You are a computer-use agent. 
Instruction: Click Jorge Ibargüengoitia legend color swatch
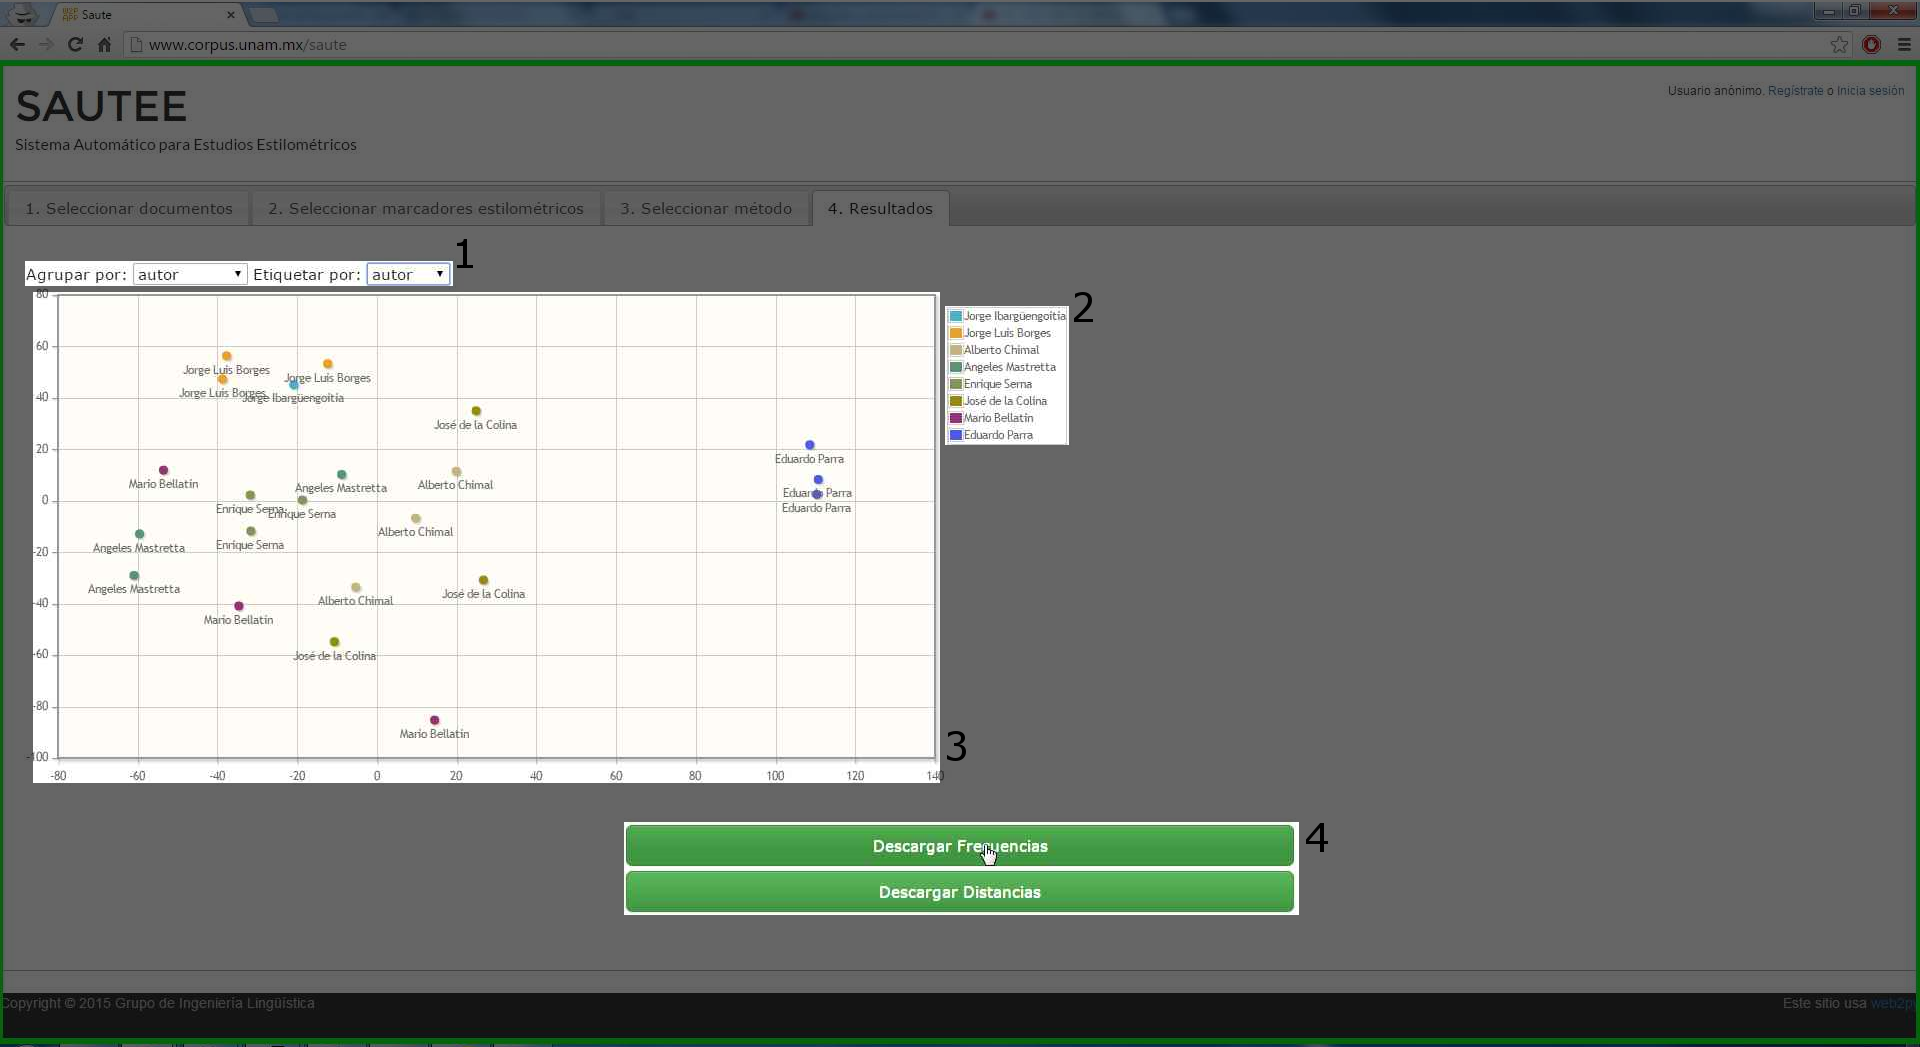(955, 316)
